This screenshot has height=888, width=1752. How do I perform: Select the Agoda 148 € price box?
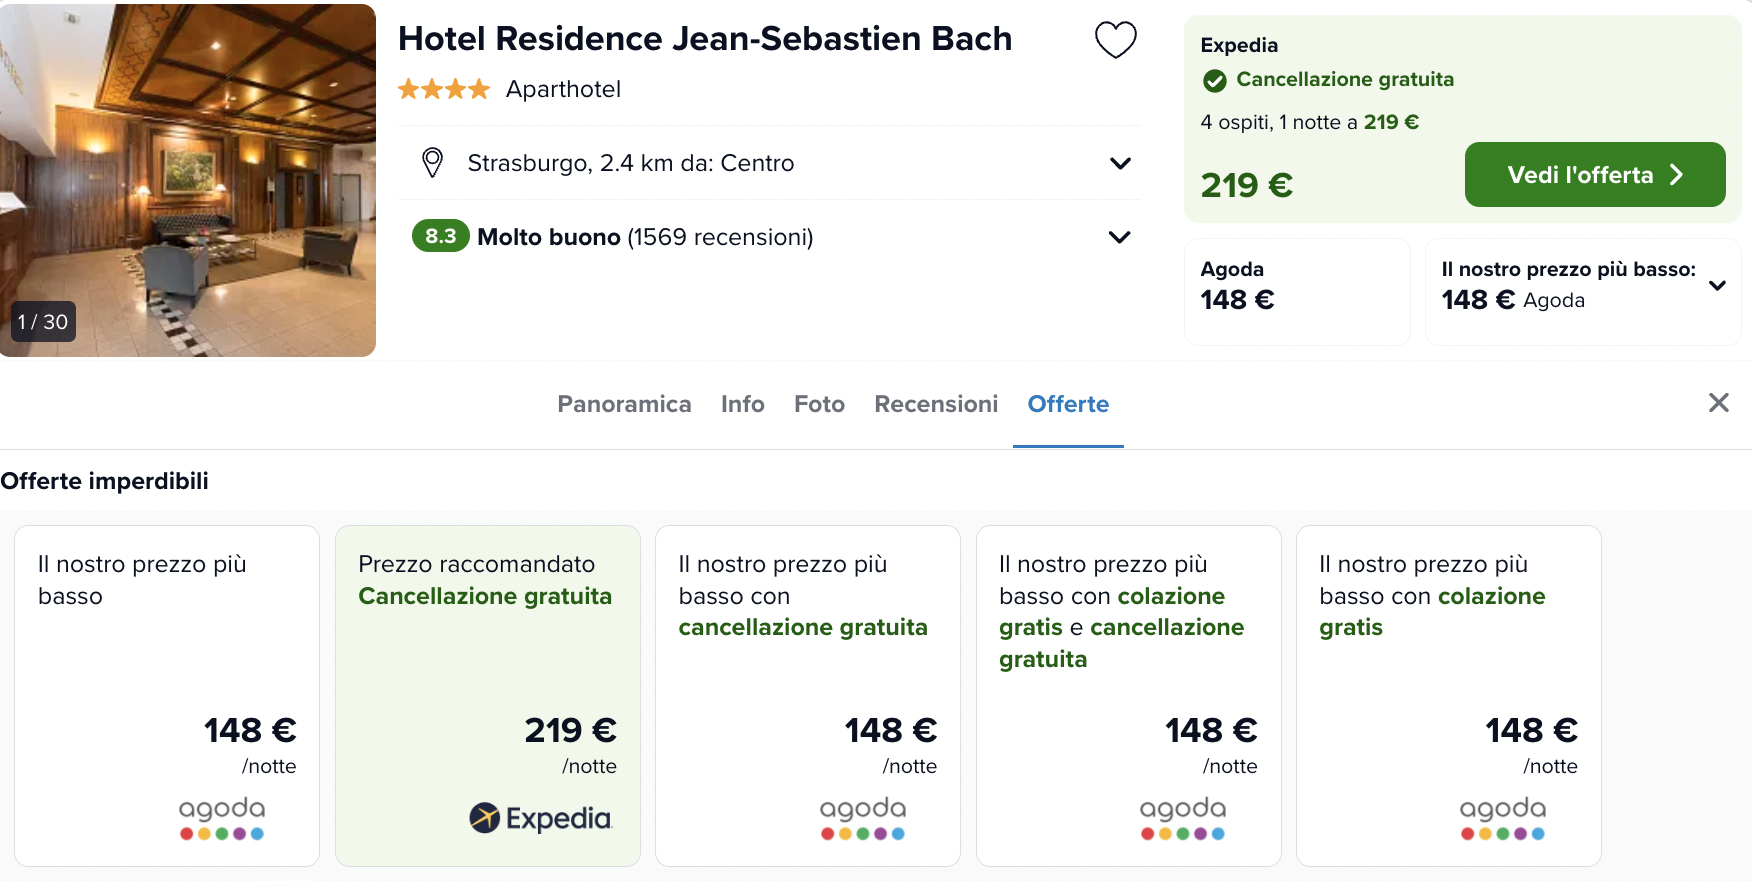[1296, 291]
